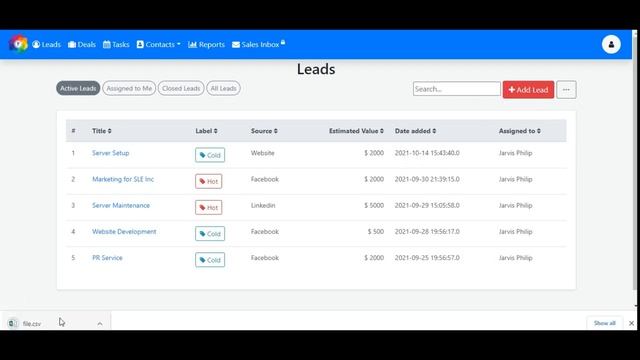Click the $ 500 estimated value

point(376,231)
